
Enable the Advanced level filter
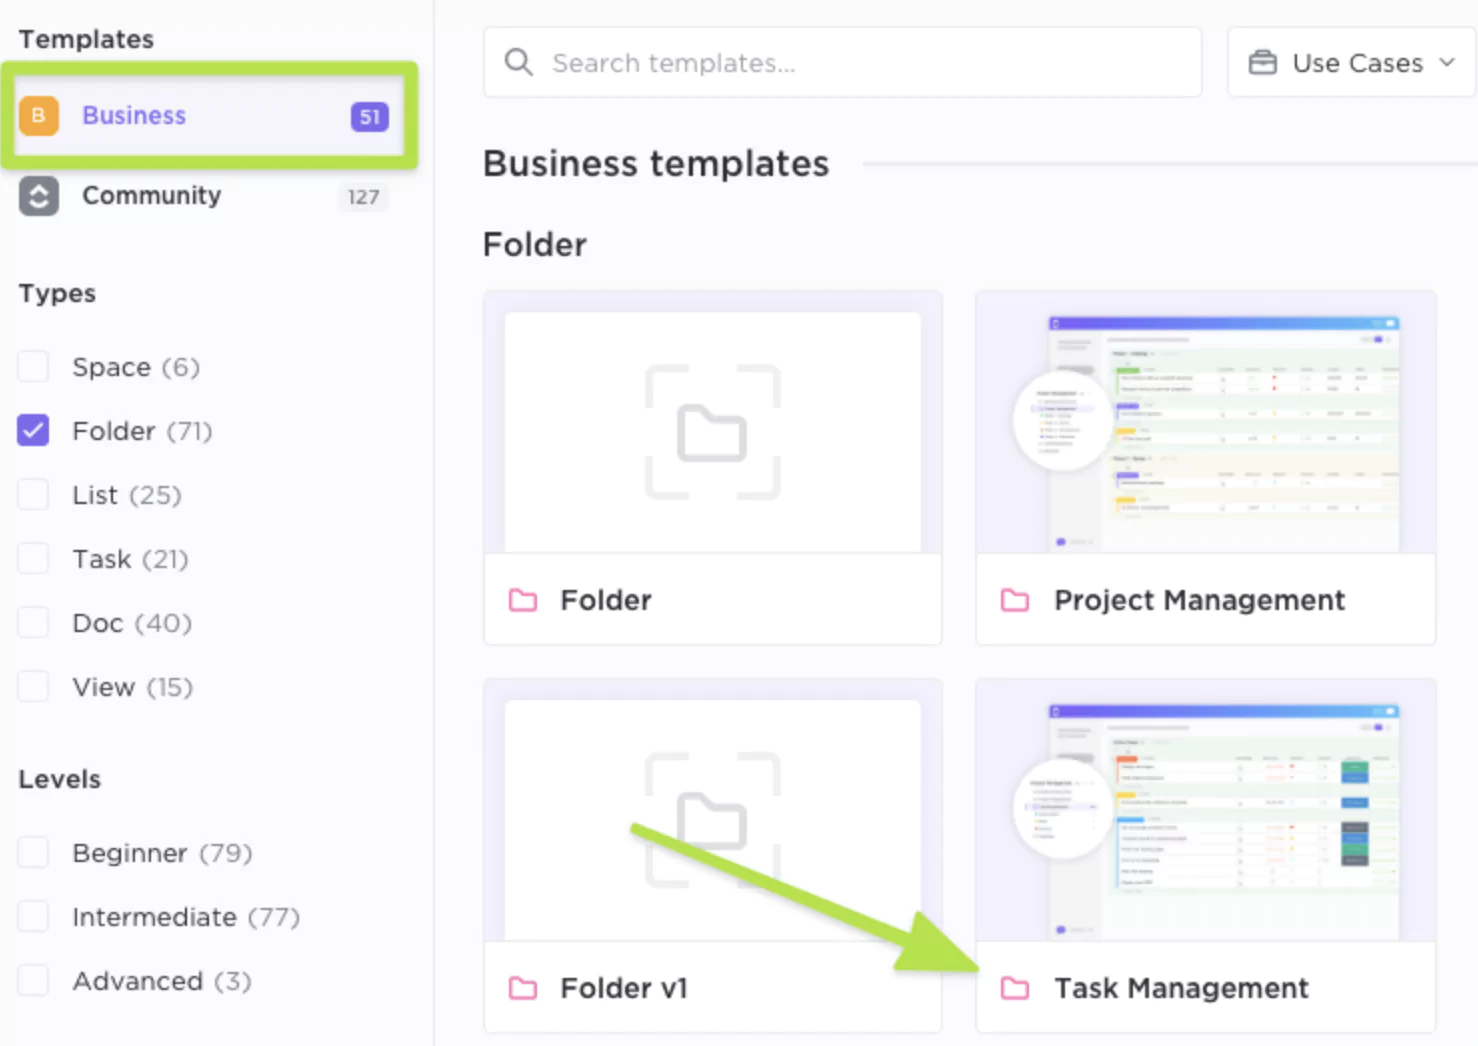tap(33, 980)
